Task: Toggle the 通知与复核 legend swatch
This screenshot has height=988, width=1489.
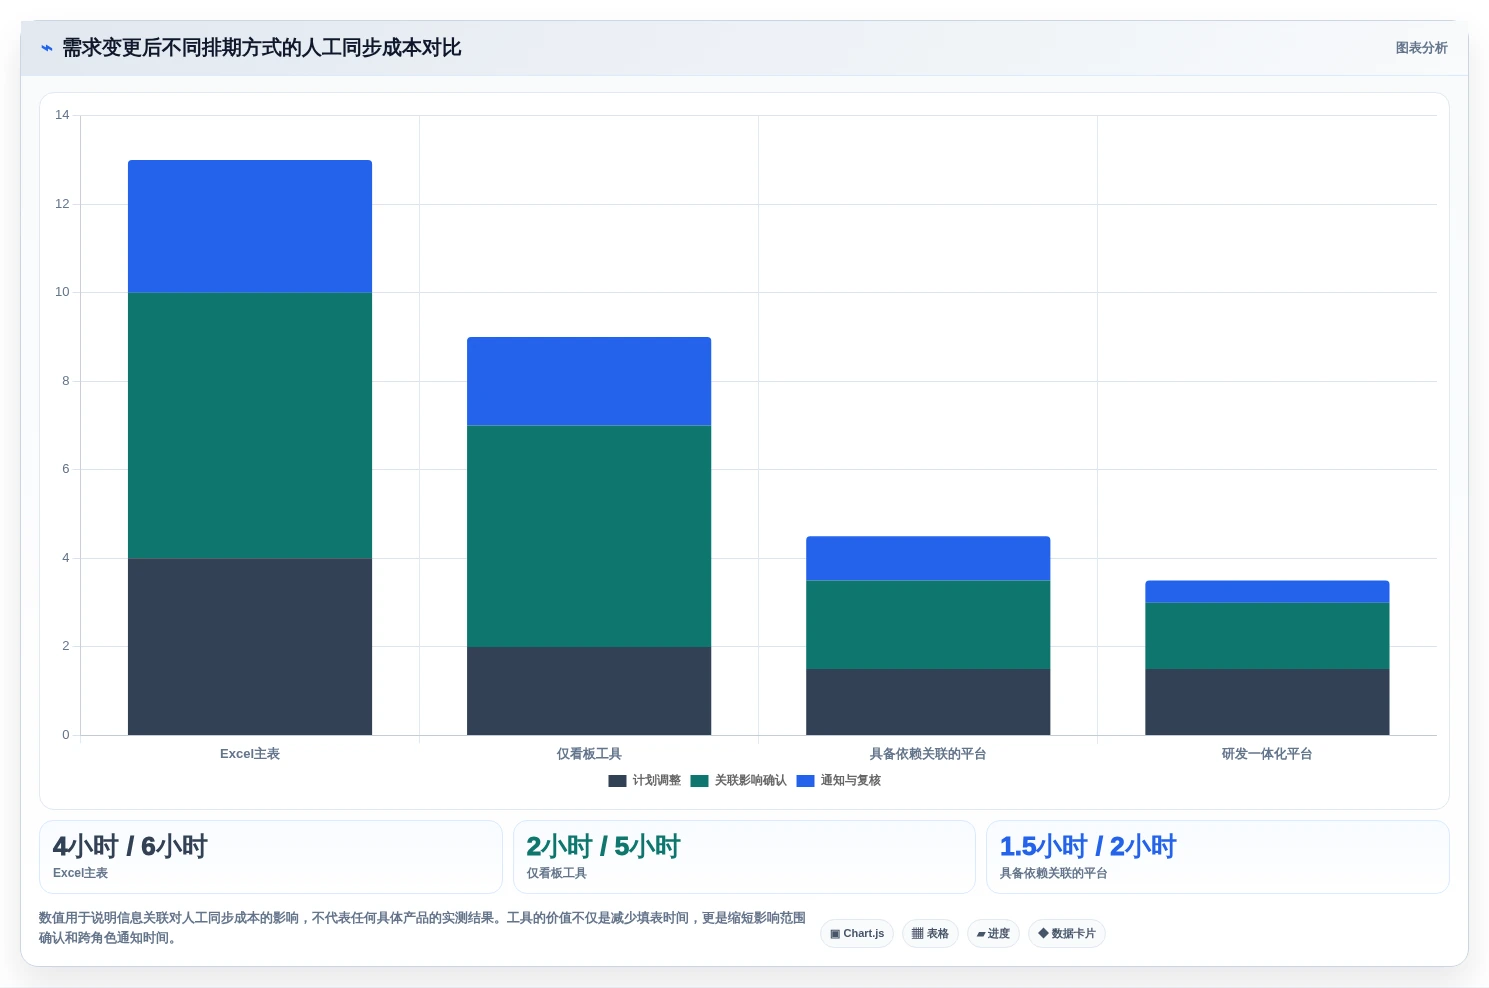Action: click(805, 781)
